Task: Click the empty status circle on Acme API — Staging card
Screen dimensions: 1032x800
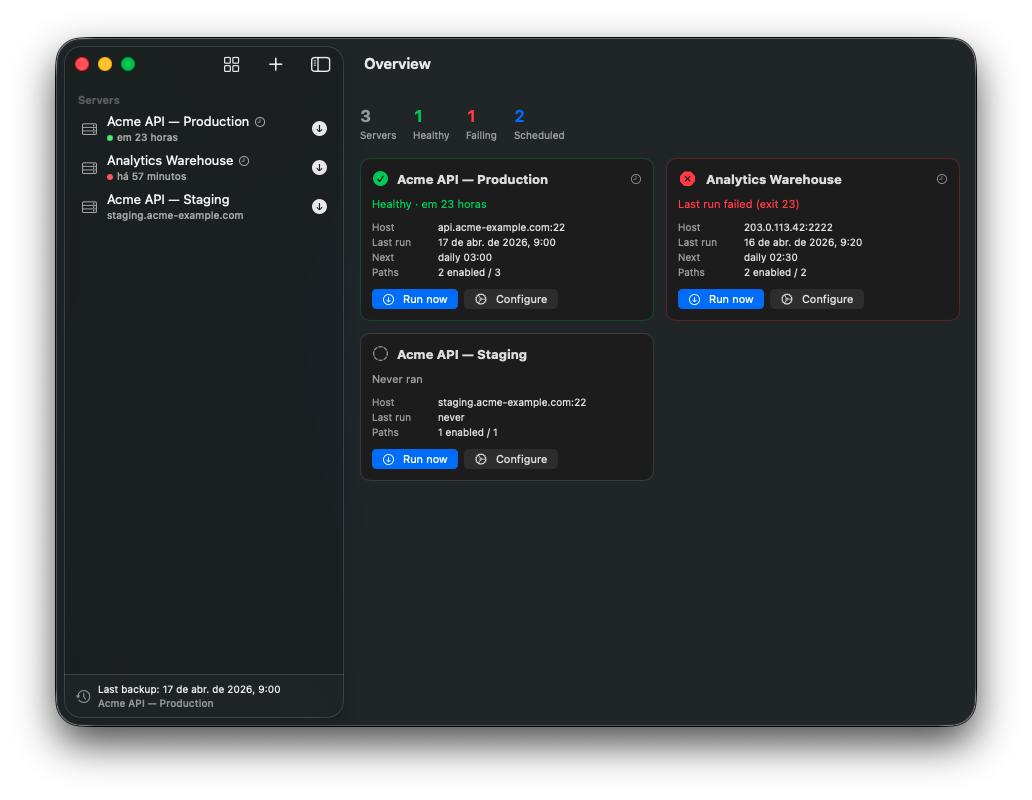Action: 380,354
